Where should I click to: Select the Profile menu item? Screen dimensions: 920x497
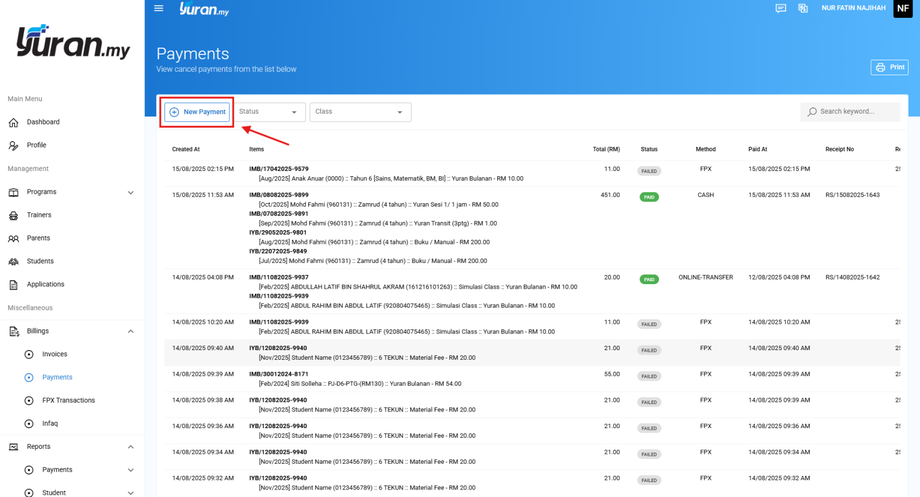[36, 145]
